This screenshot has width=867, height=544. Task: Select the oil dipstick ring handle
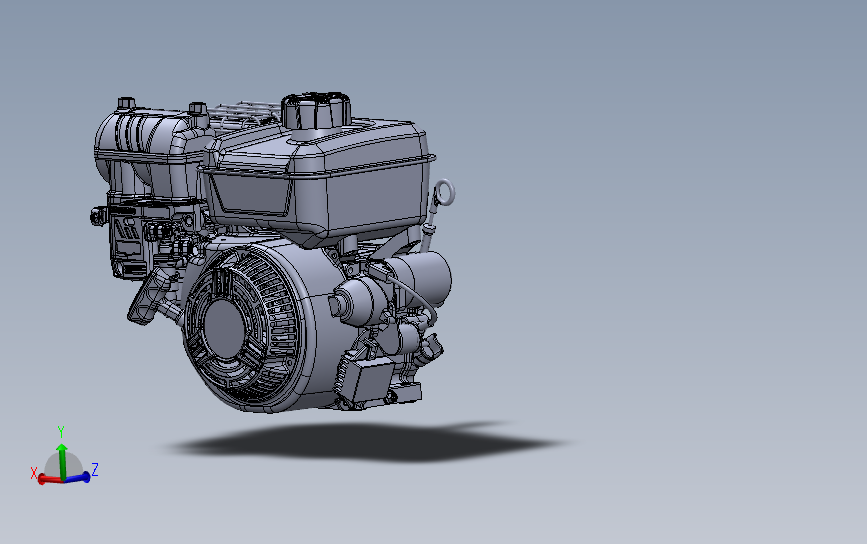click(x=444, y=193)
